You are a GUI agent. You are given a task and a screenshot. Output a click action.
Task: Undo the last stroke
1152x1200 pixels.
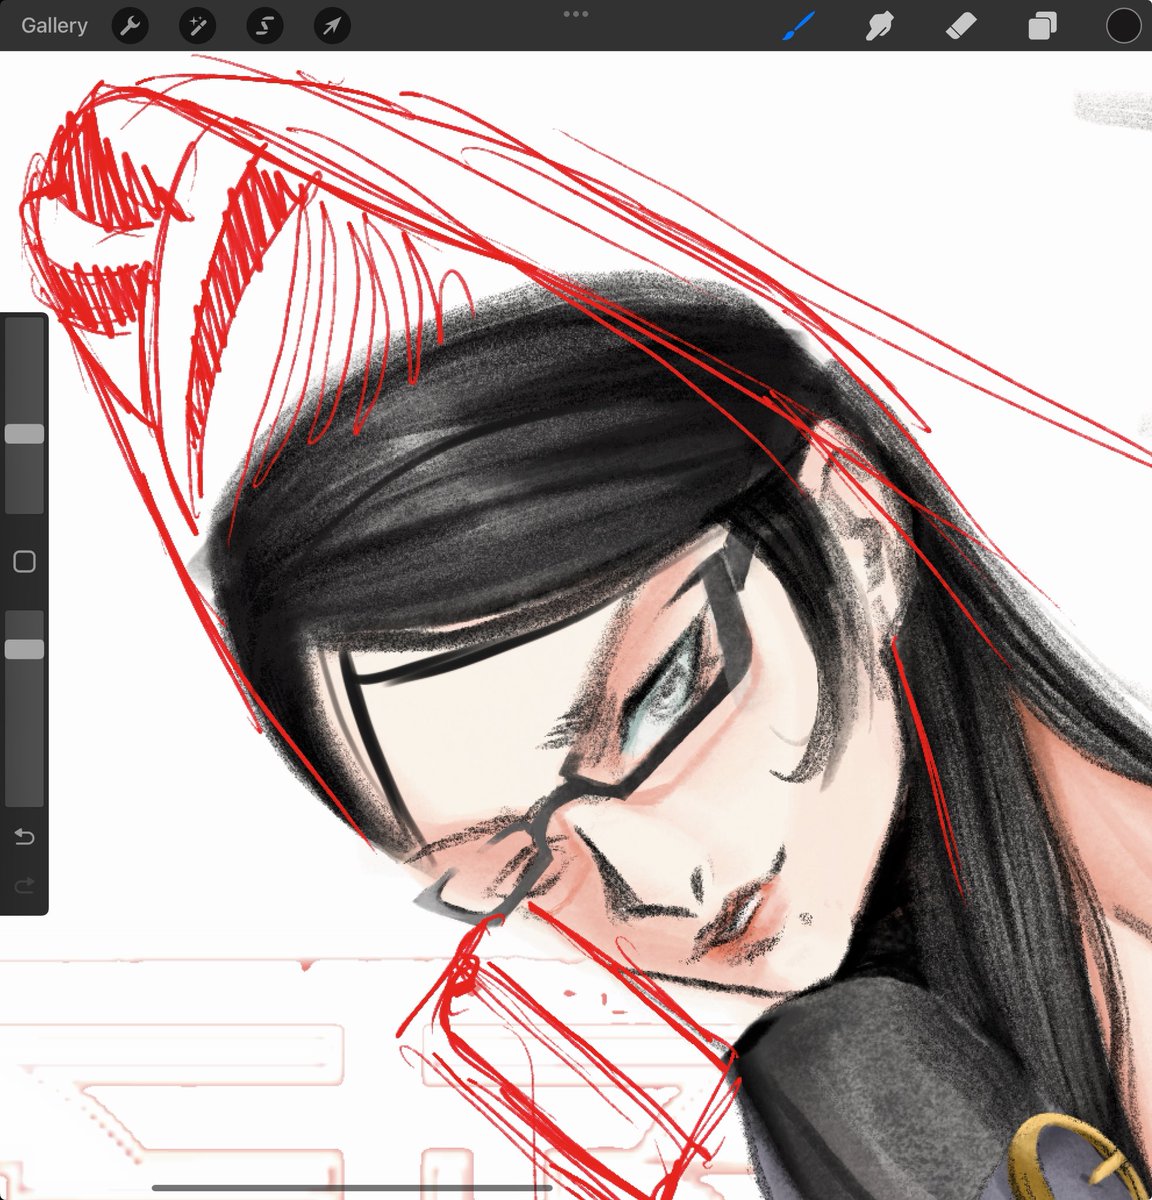pos(24,836)
